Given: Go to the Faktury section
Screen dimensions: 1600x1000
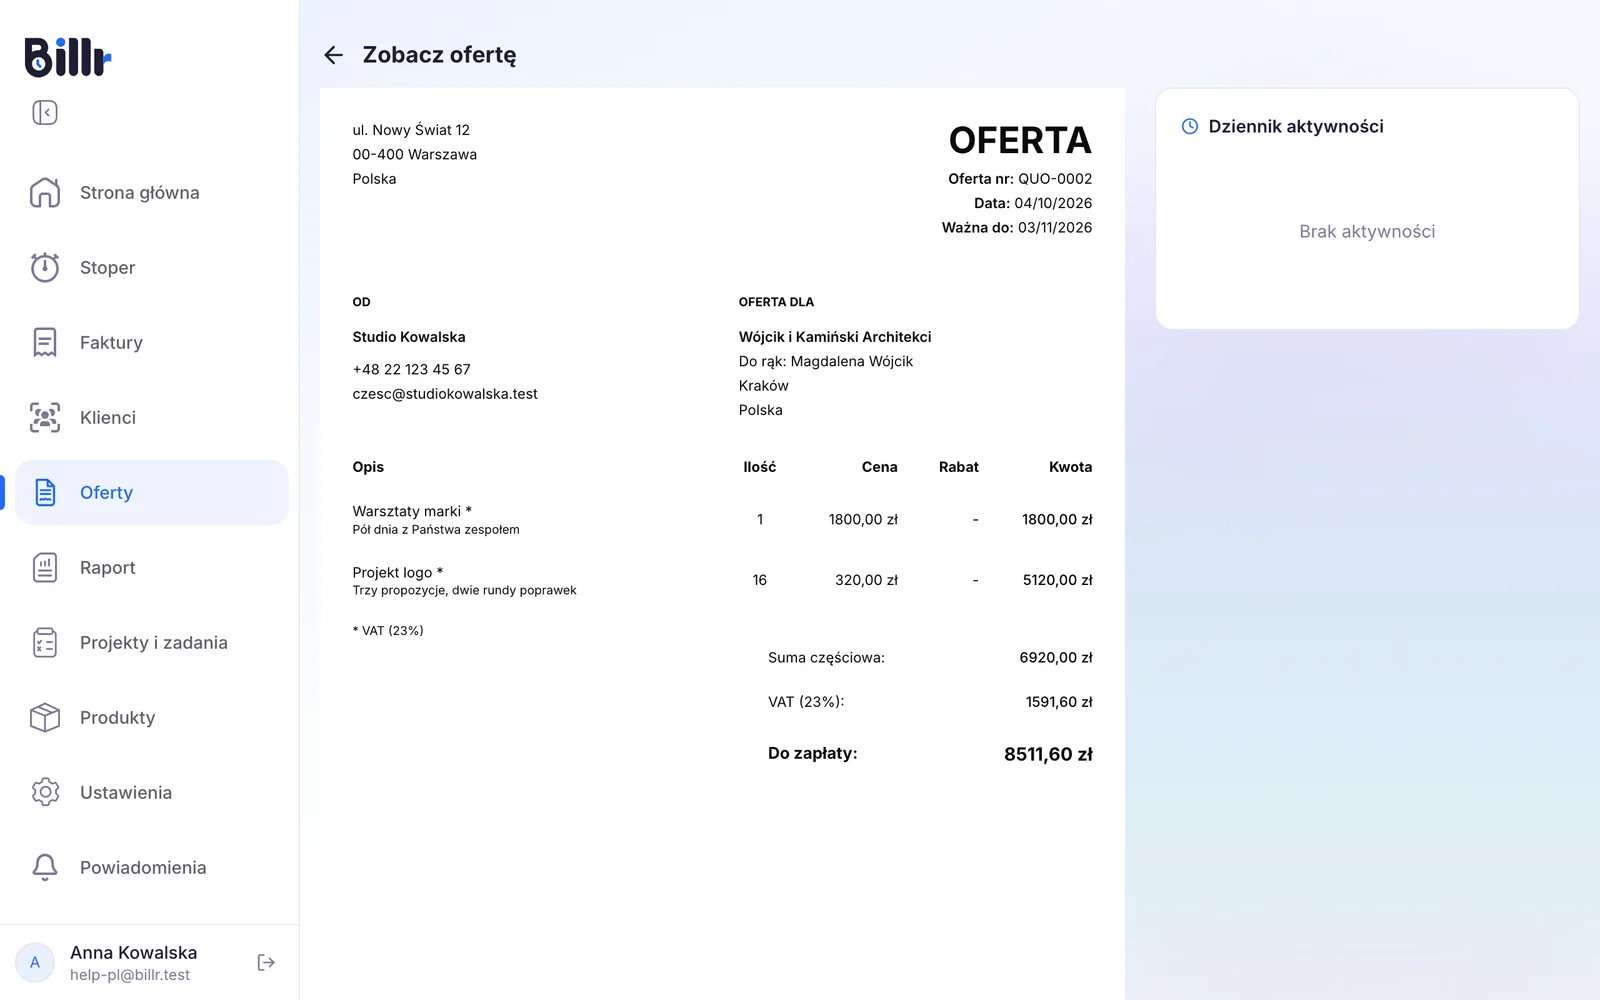Looking at the screenshot, I should click(152, 342).
